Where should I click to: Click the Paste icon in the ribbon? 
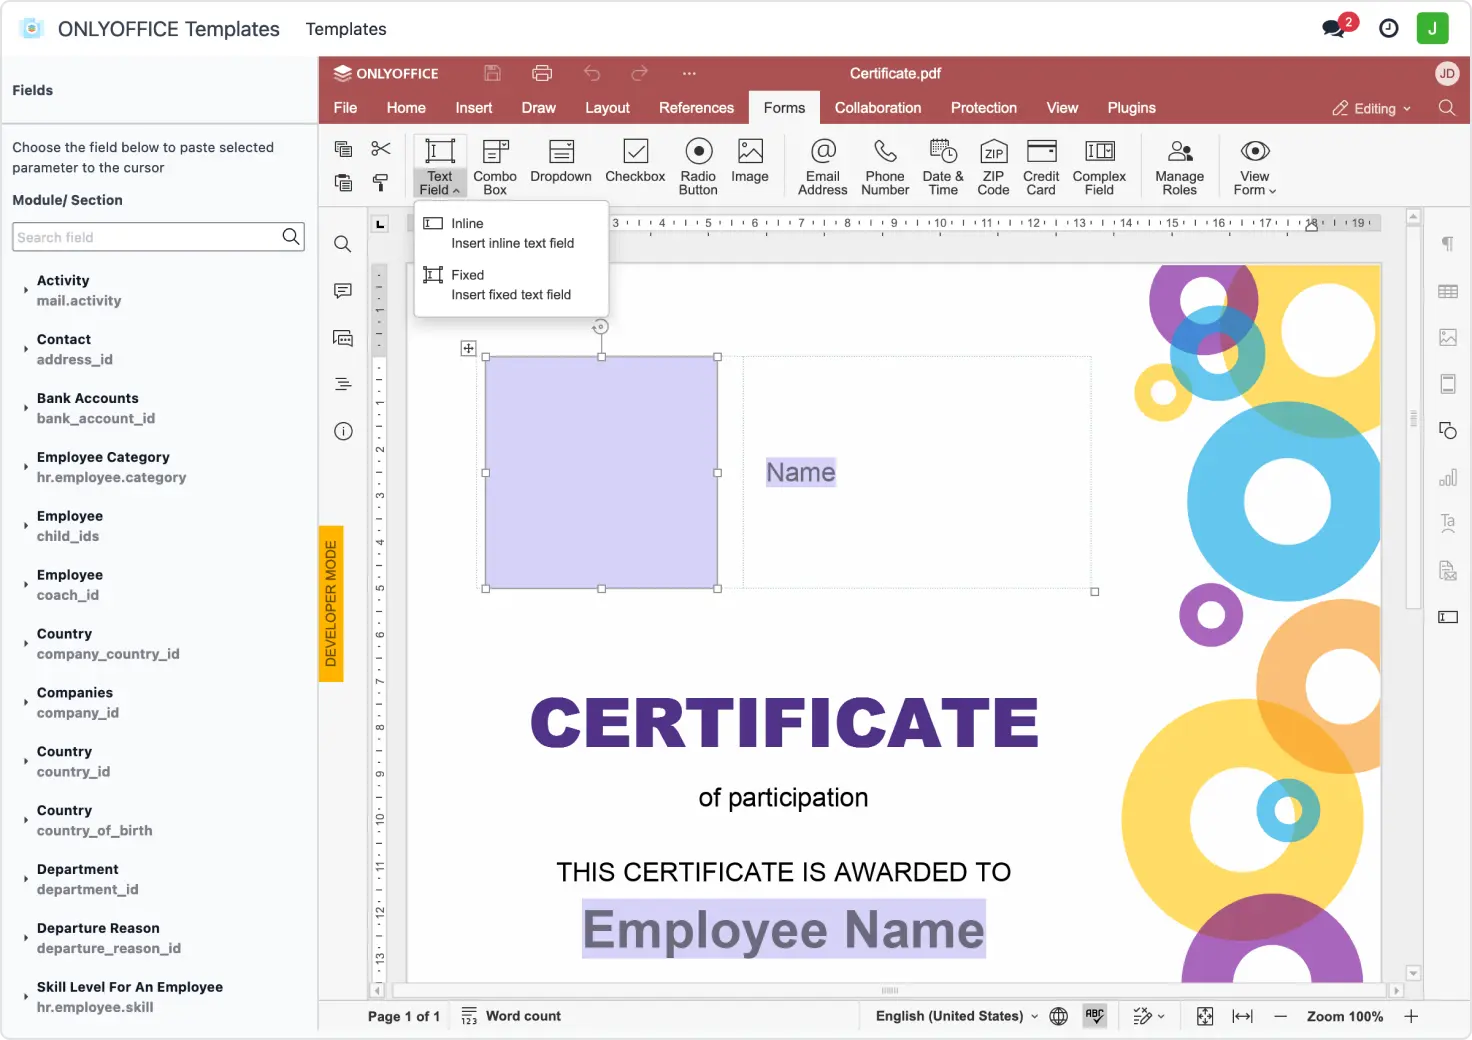coord(343,182)
